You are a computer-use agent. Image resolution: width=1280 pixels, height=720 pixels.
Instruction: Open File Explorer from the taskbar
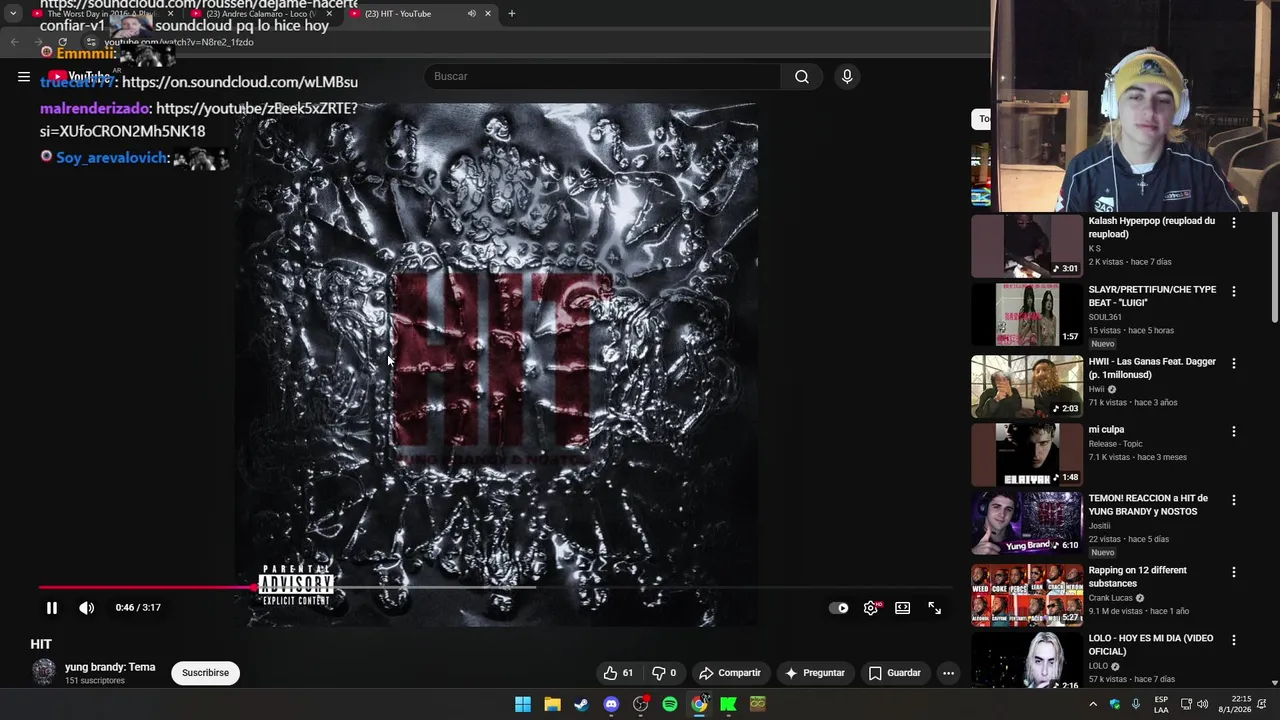pyautogui.click(x=552, y=704)
